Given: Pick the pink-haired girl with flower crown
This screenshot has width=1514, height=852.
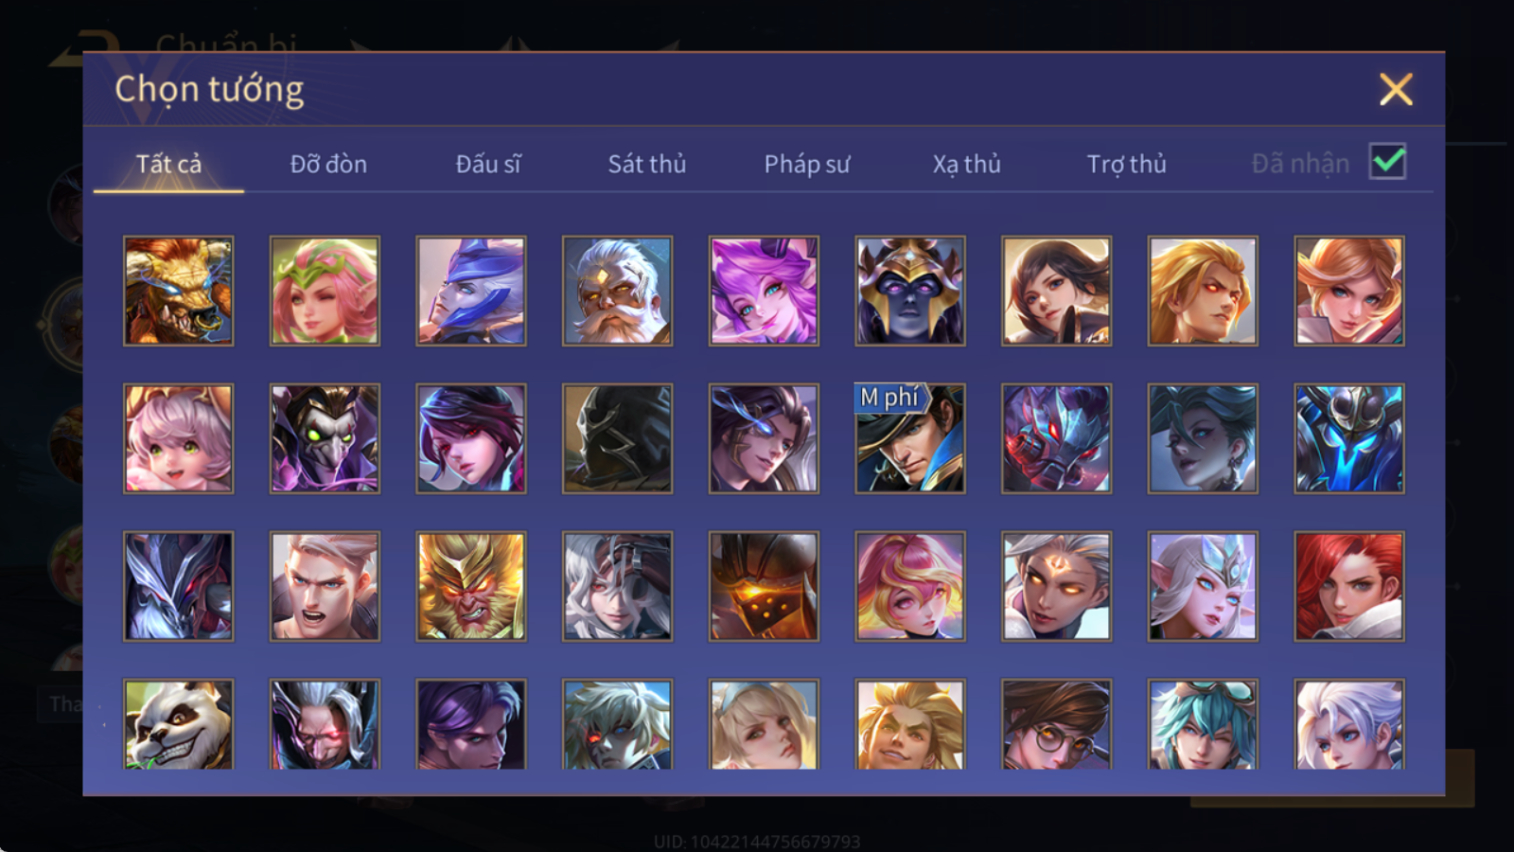Looking at the screenshot, I should point(325,291).
